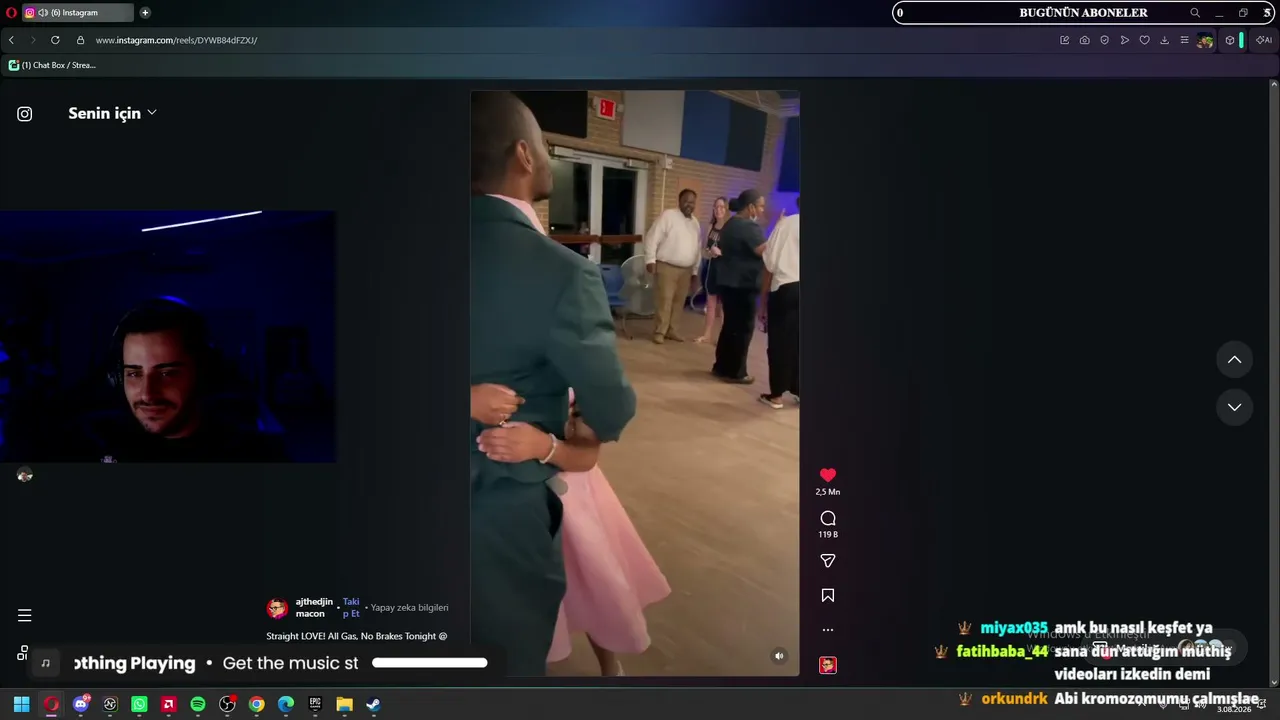This screenshot has width=1280, height=720.
Task: Open Spotify from the taskbar
Action: (x=198, y=704)
